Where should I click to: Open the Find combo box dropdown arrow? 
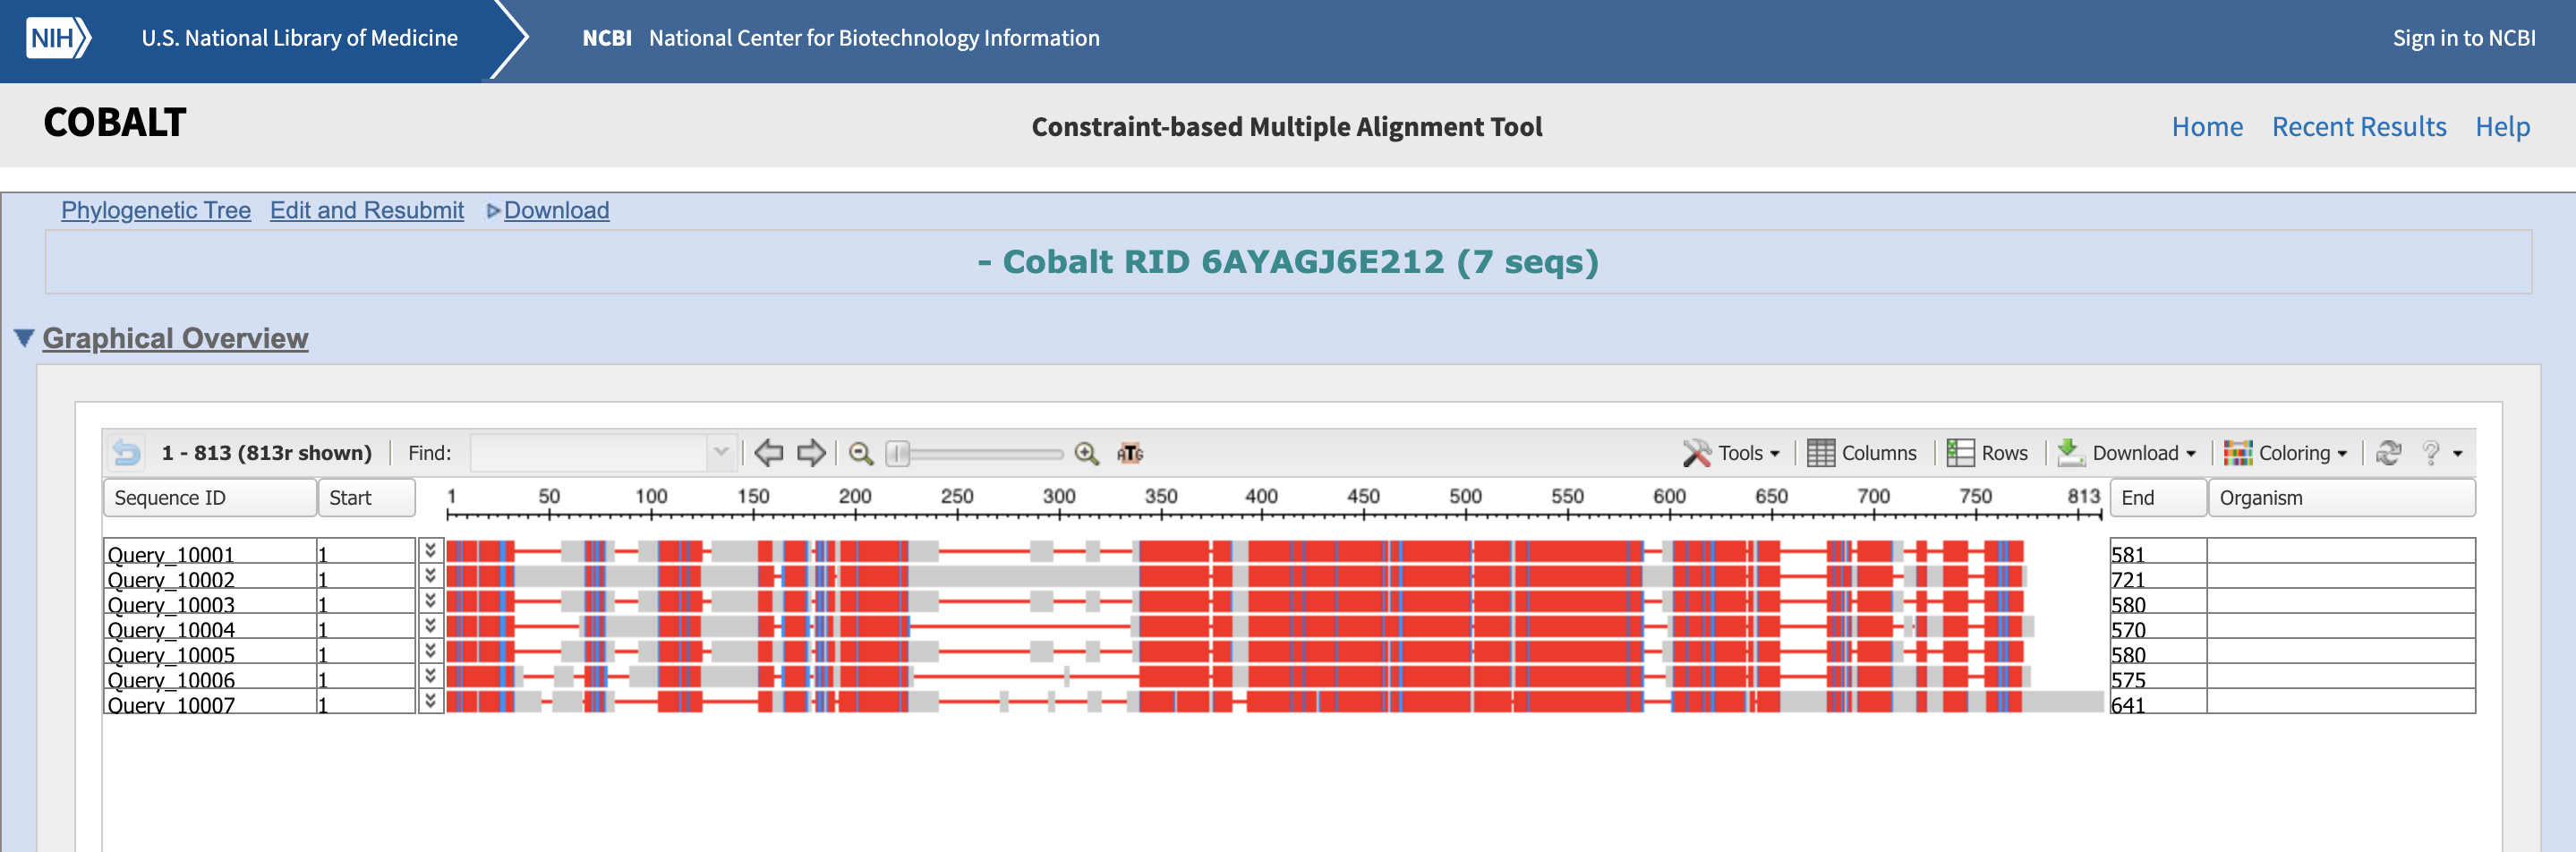tap(721, 453)
